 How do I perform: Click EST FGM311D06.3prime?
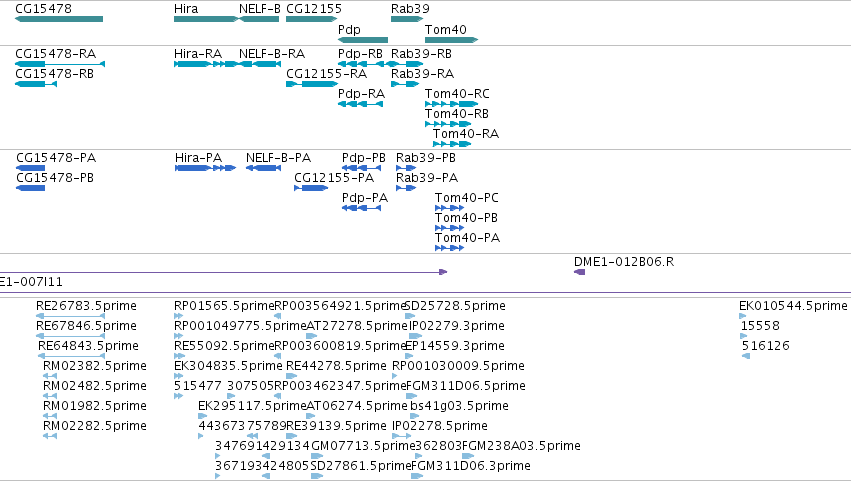pos(471,466)
